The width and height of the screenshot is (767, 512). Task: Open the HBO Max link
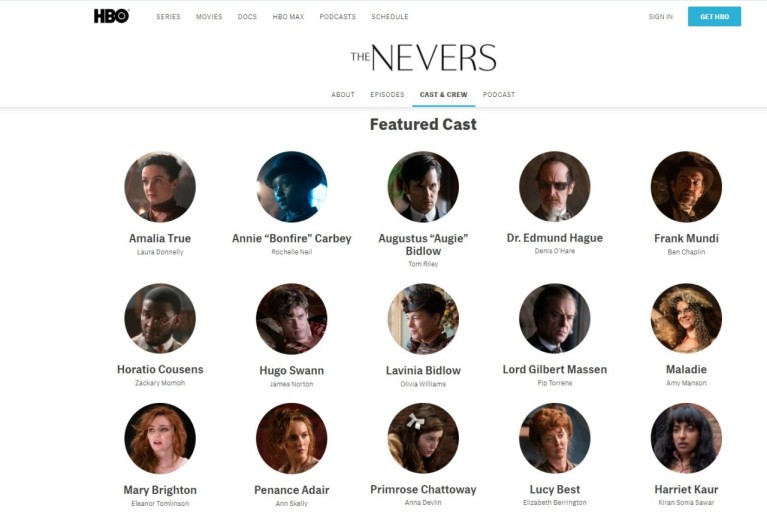[288, 17]
